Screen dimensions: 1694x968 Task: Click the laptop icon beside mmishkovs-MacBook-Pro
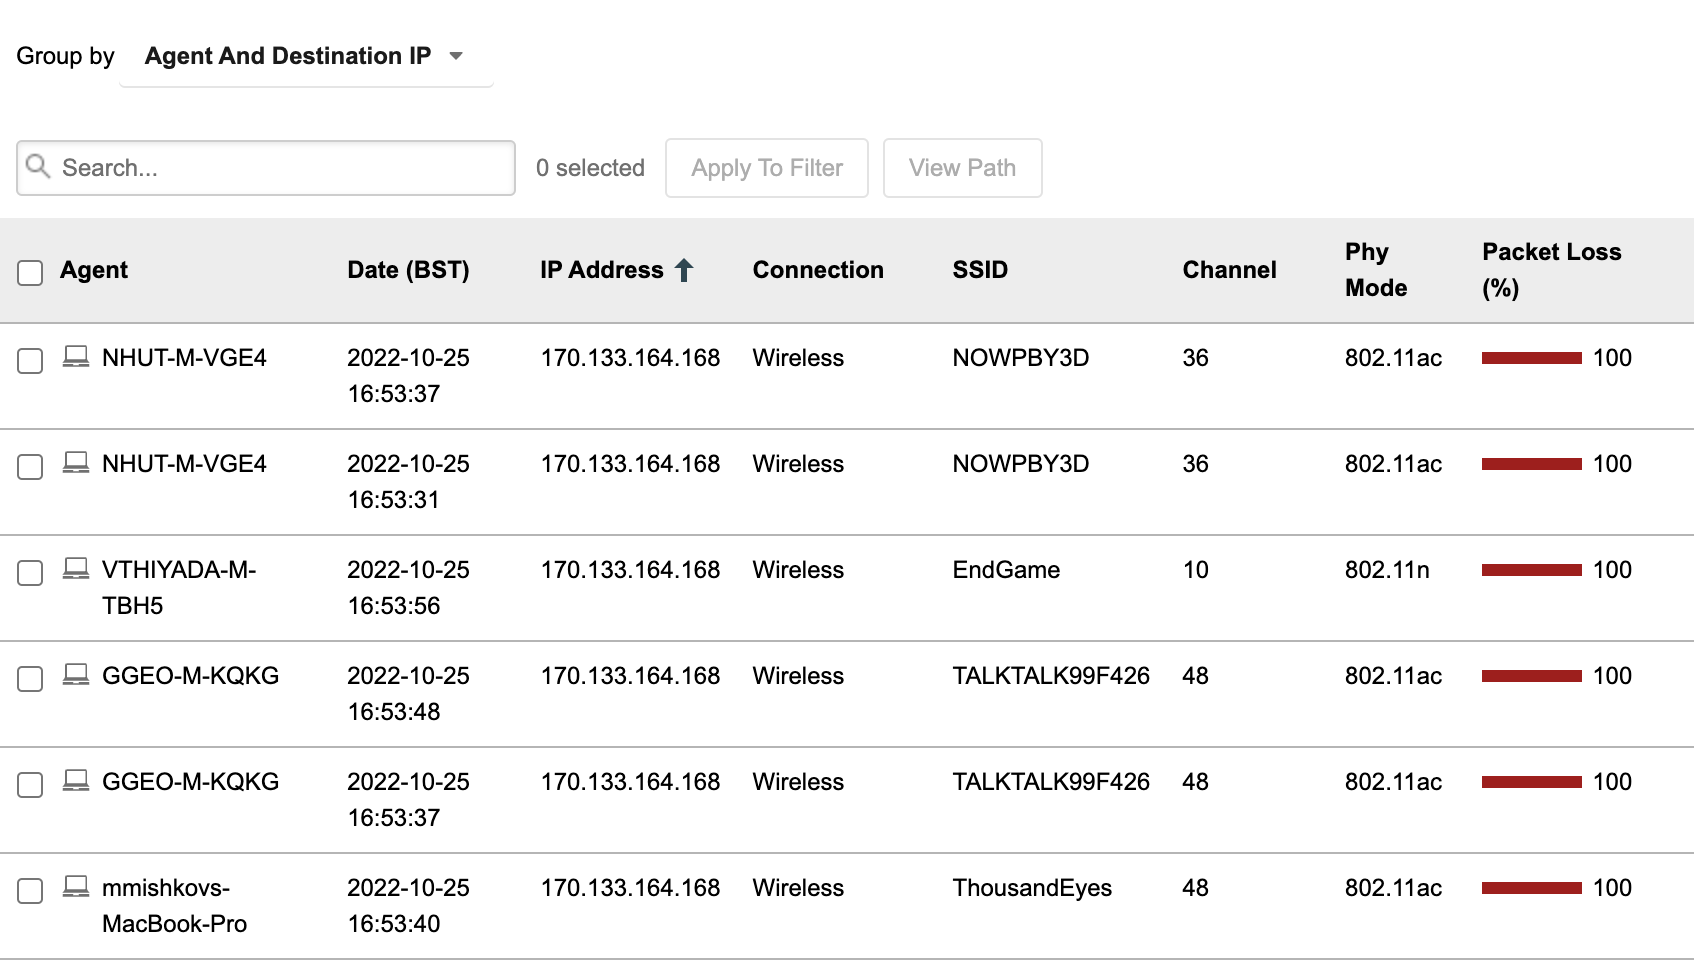pos(76,887)
